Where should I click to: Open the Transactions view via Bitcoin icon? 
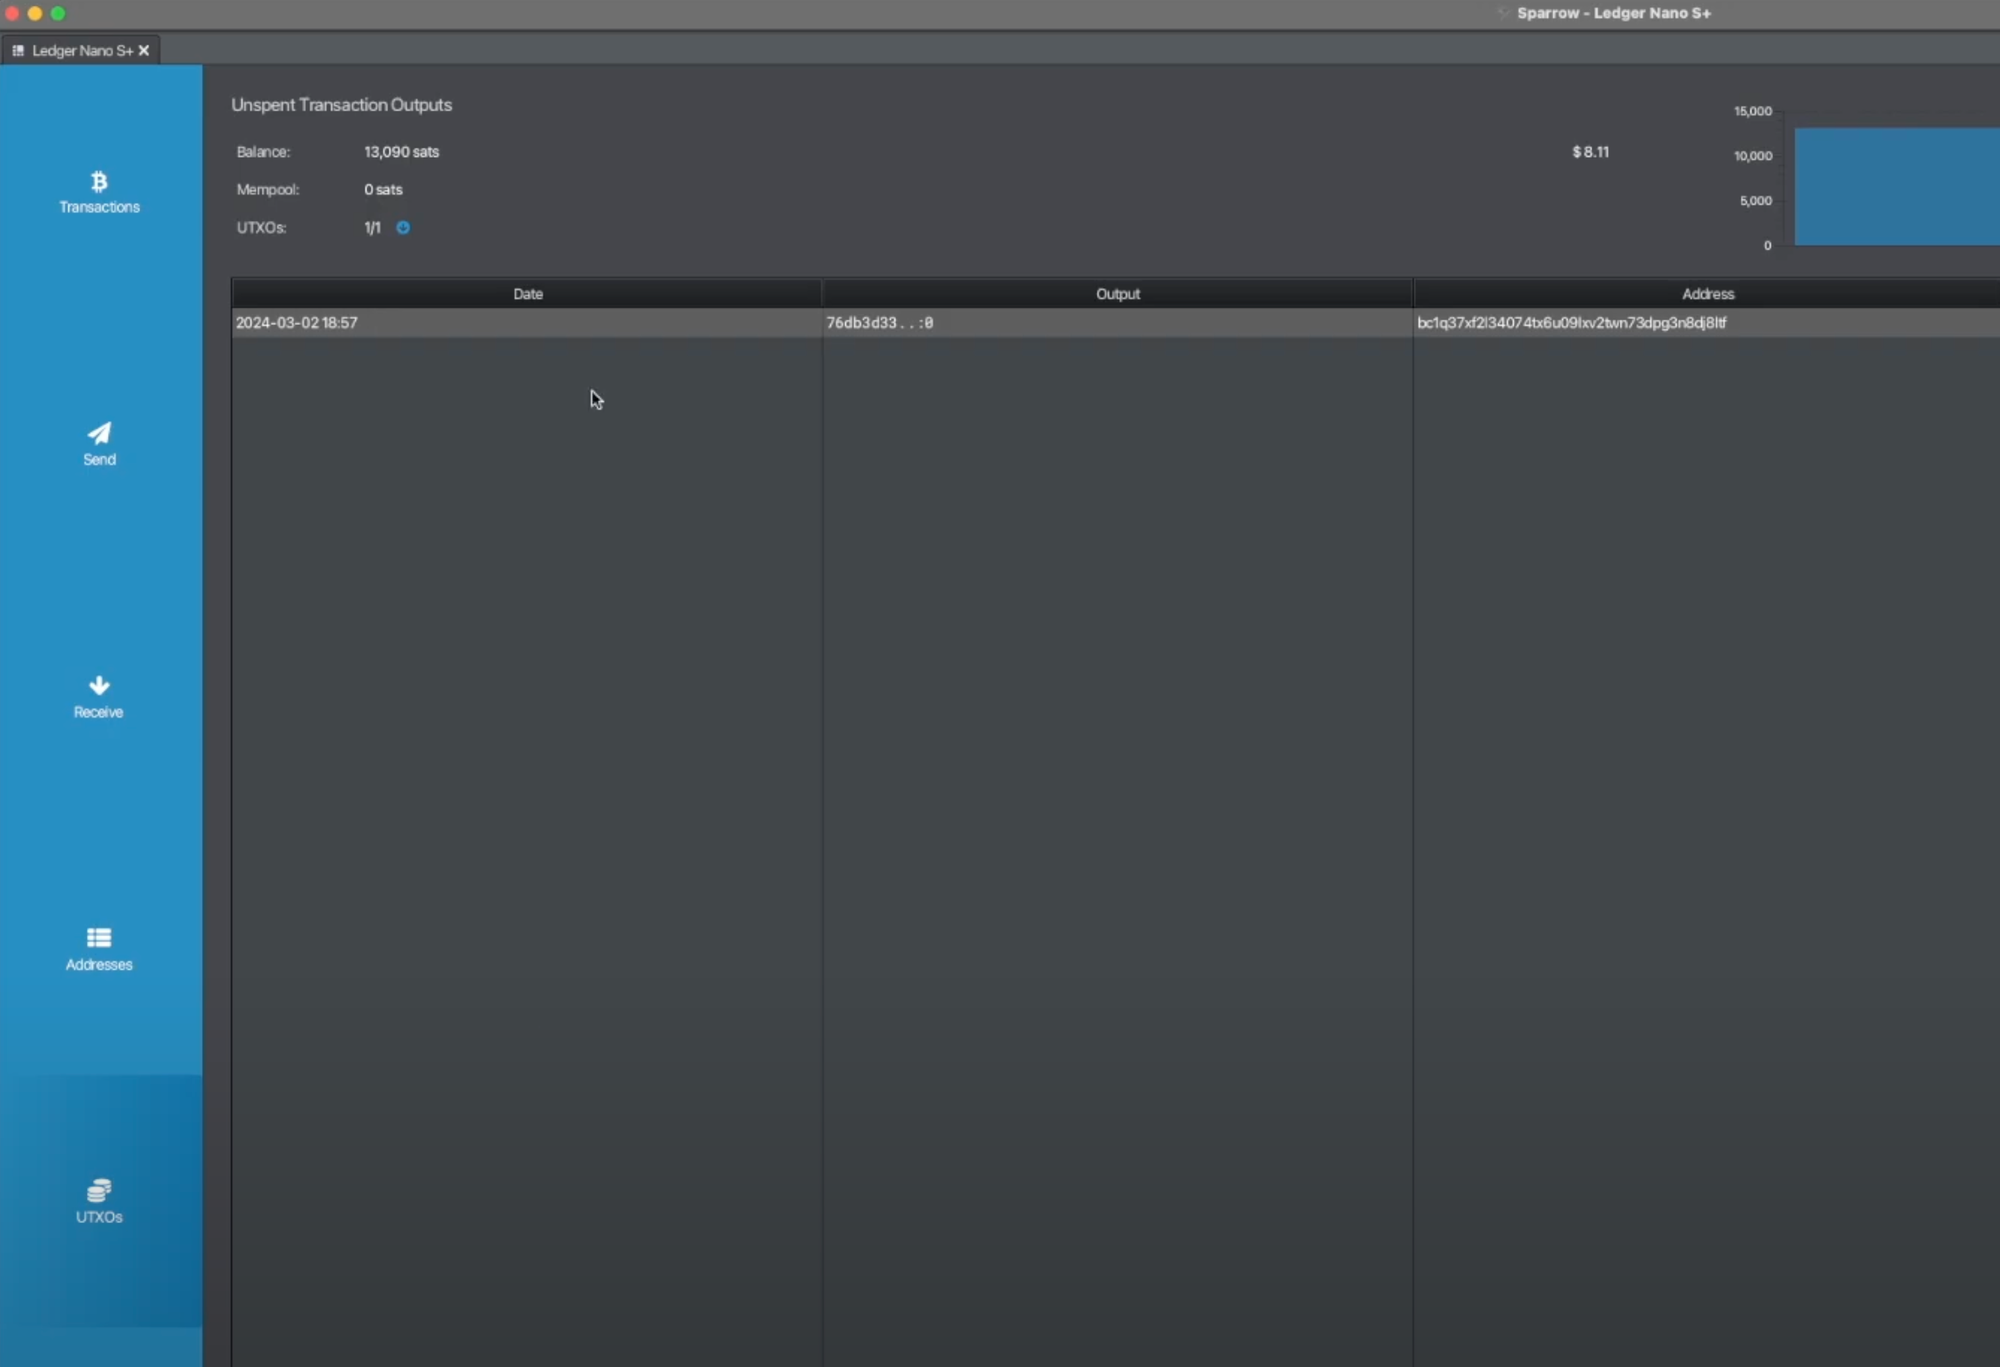pyautogui.click(x=99, y=182)
